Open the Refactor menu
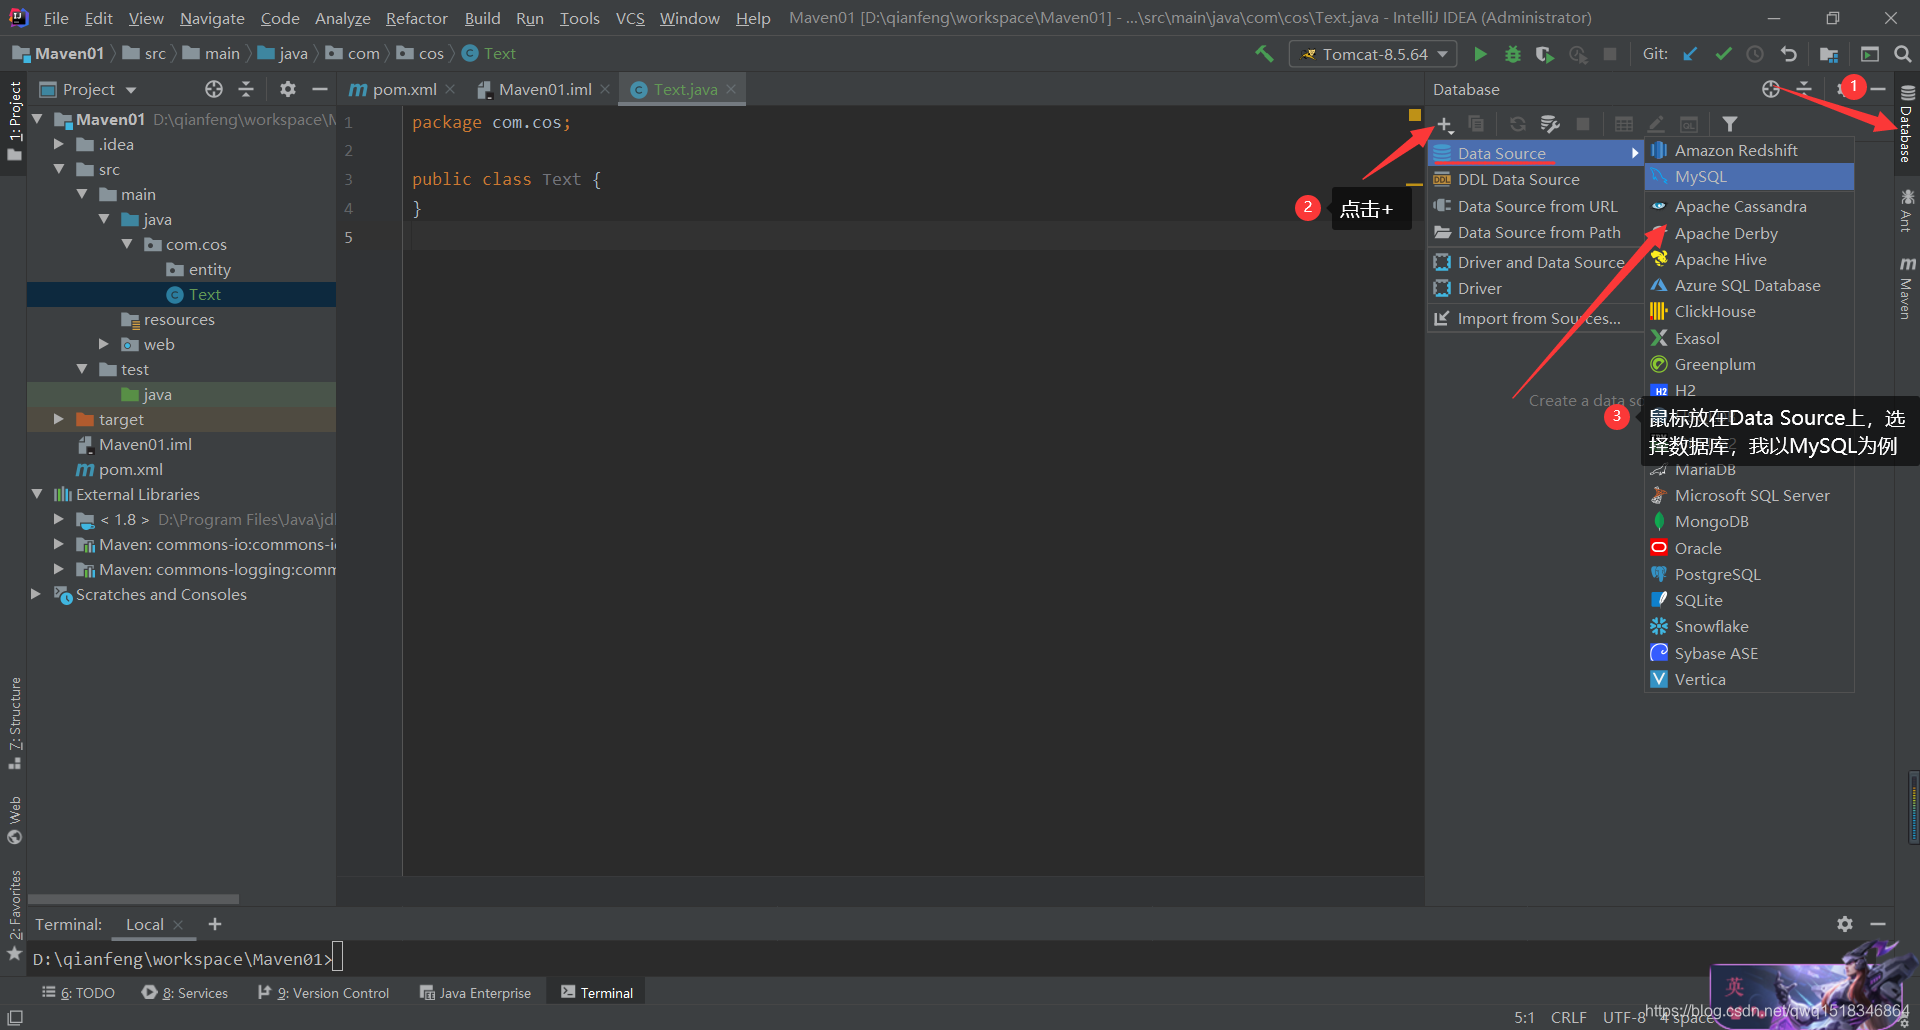The image size is (1920, 1030). (416, 18)
